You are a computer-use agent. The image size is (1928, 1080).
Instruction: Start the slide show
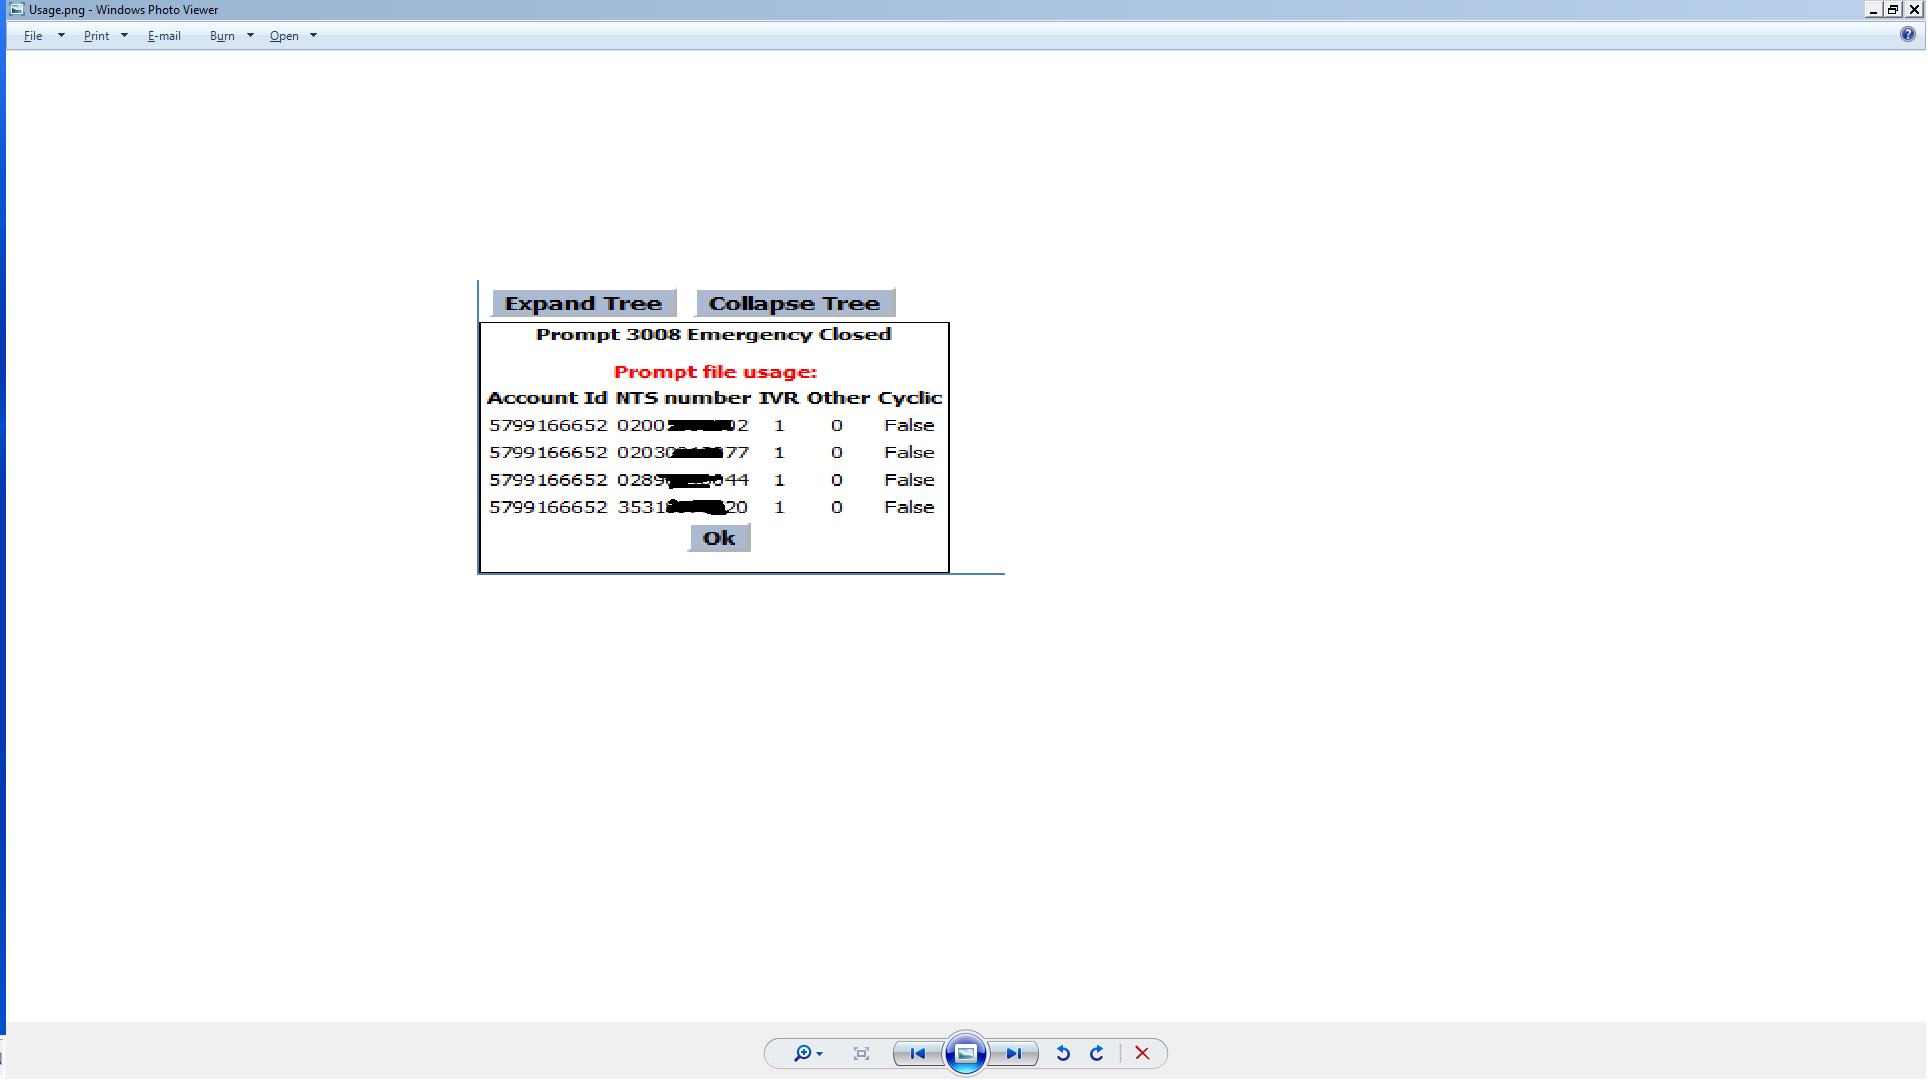point(965,1053)
